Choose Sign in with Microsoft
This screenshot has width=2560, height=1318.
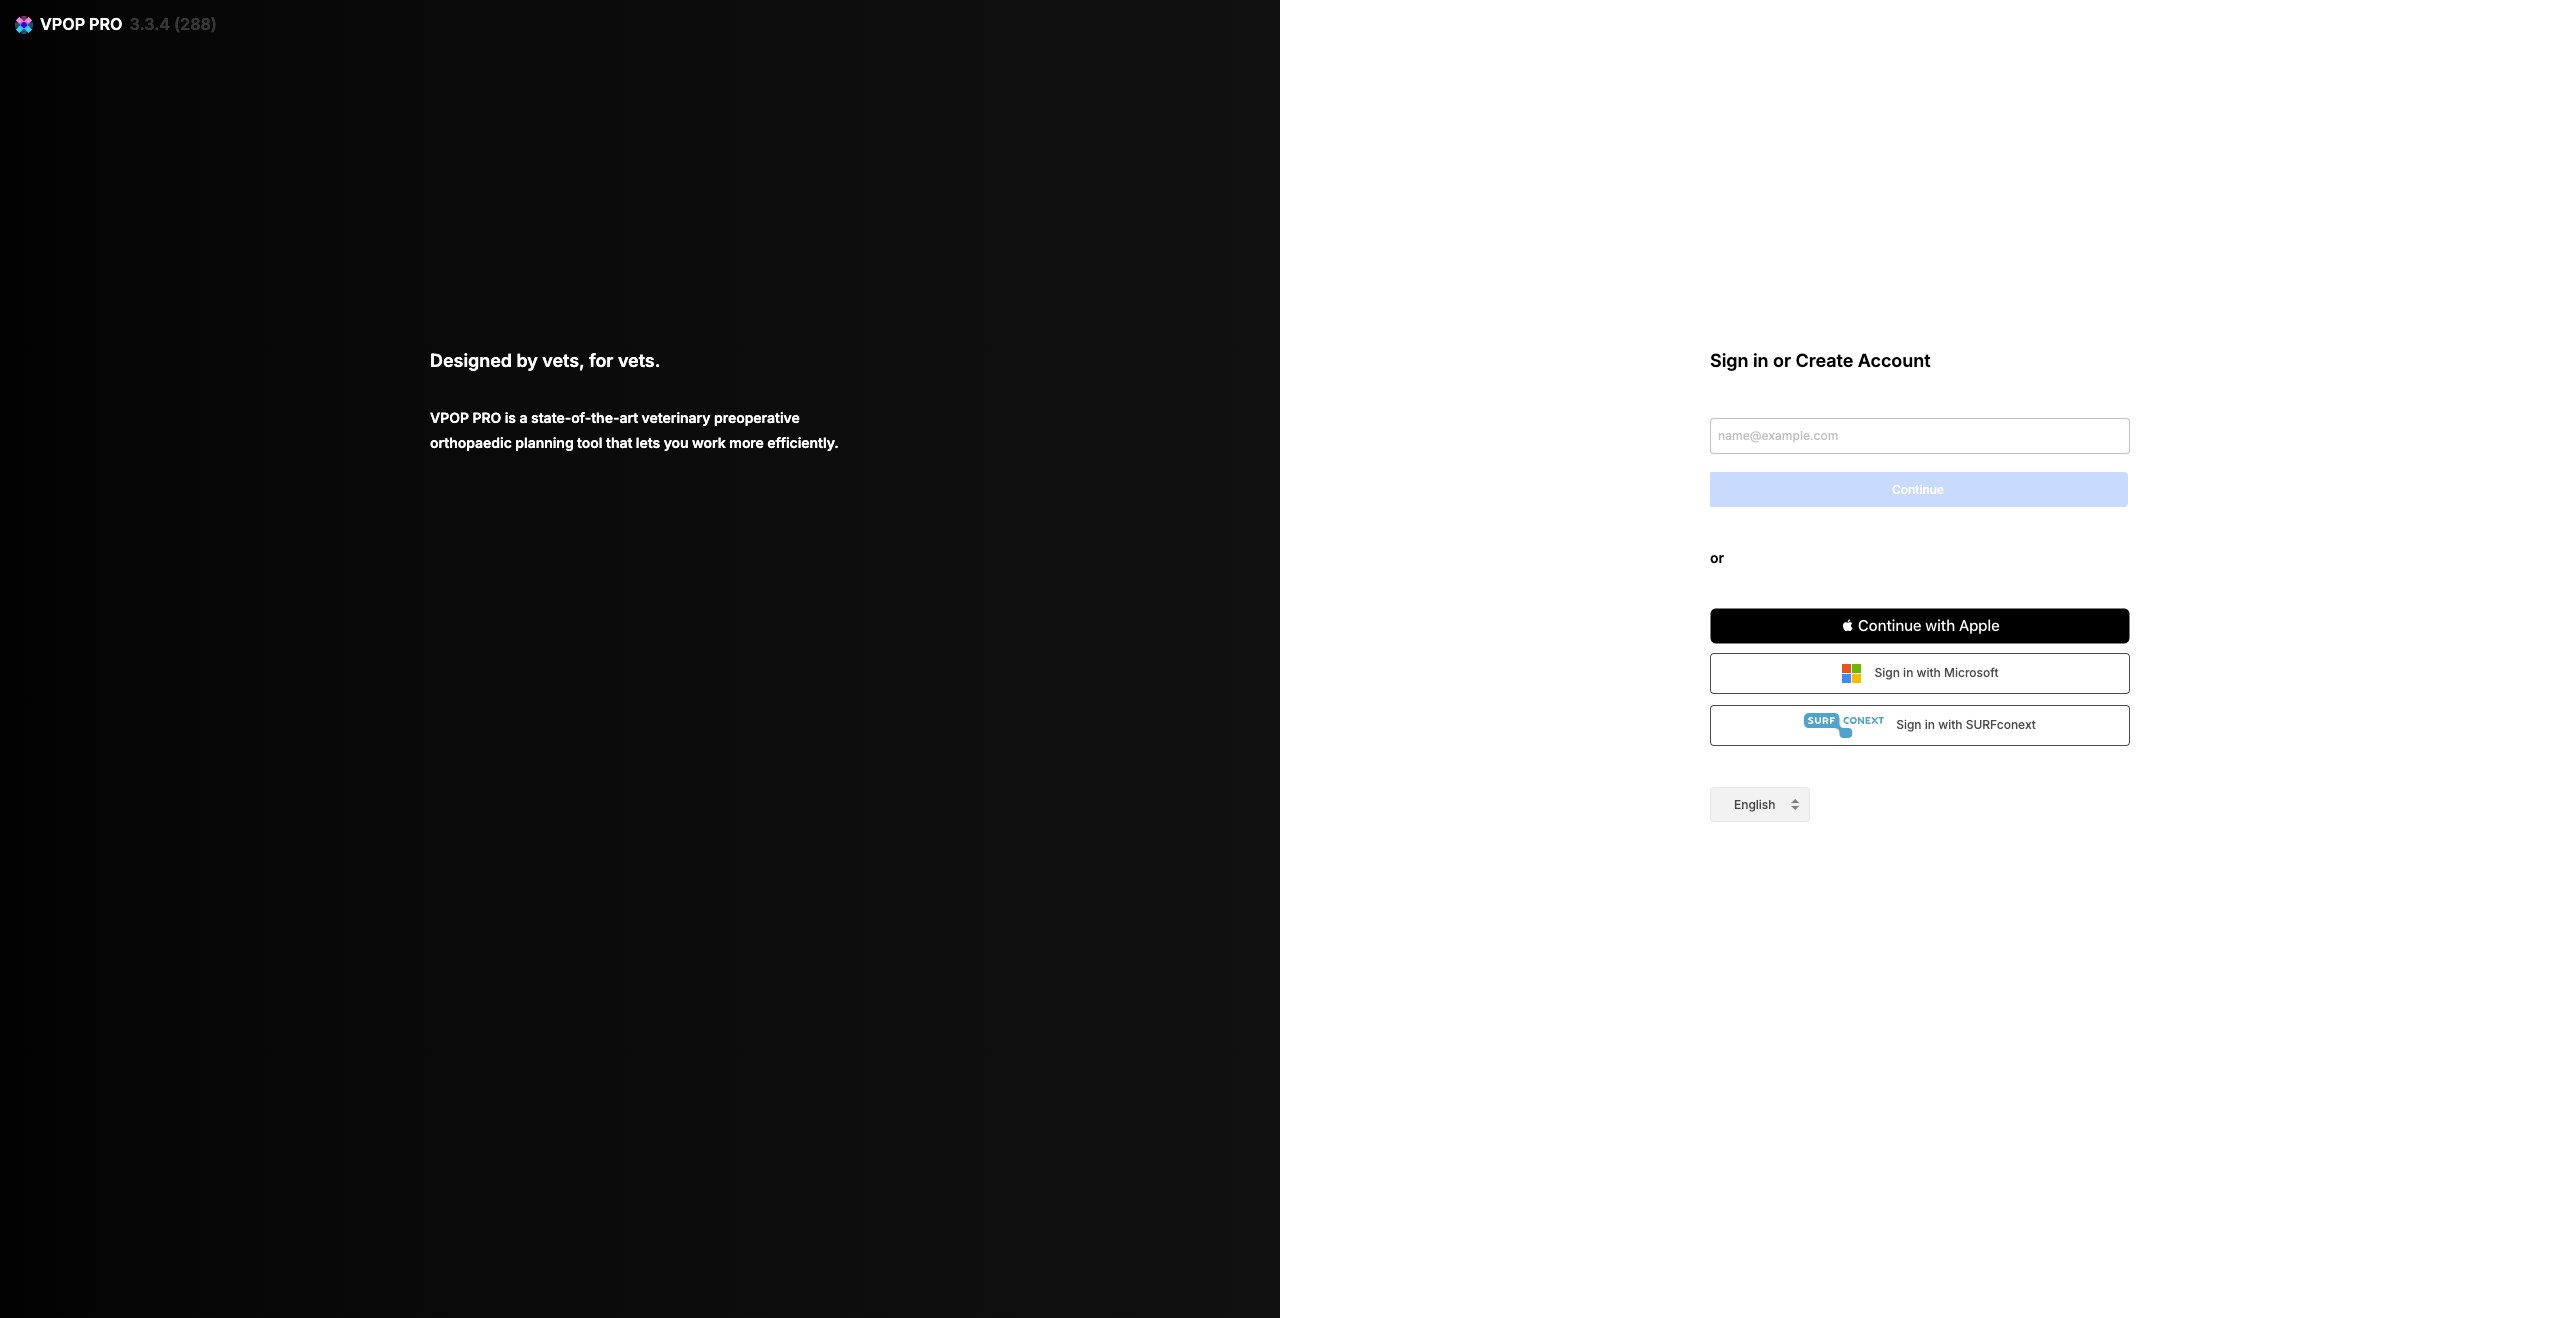(x=1918, y=673)
